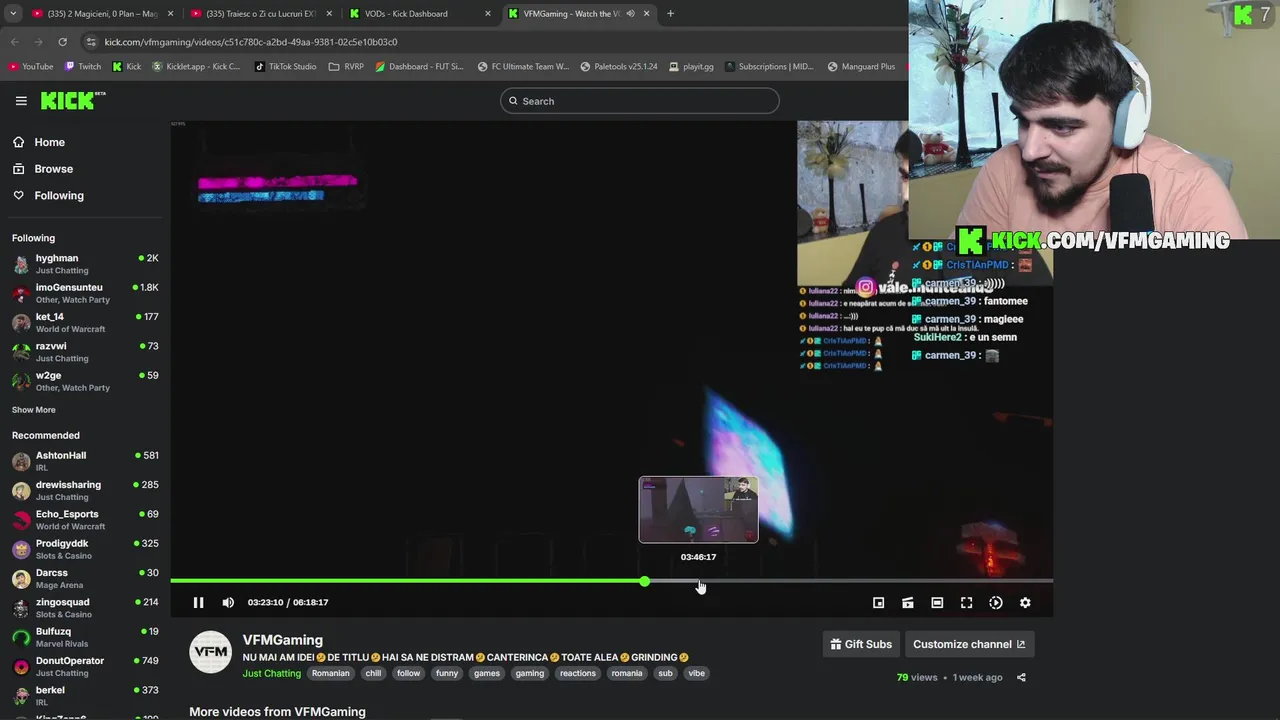Open a new browser tab
Image resolution: width=1280 pixels, height=720 pixels.
pos(670,14)
